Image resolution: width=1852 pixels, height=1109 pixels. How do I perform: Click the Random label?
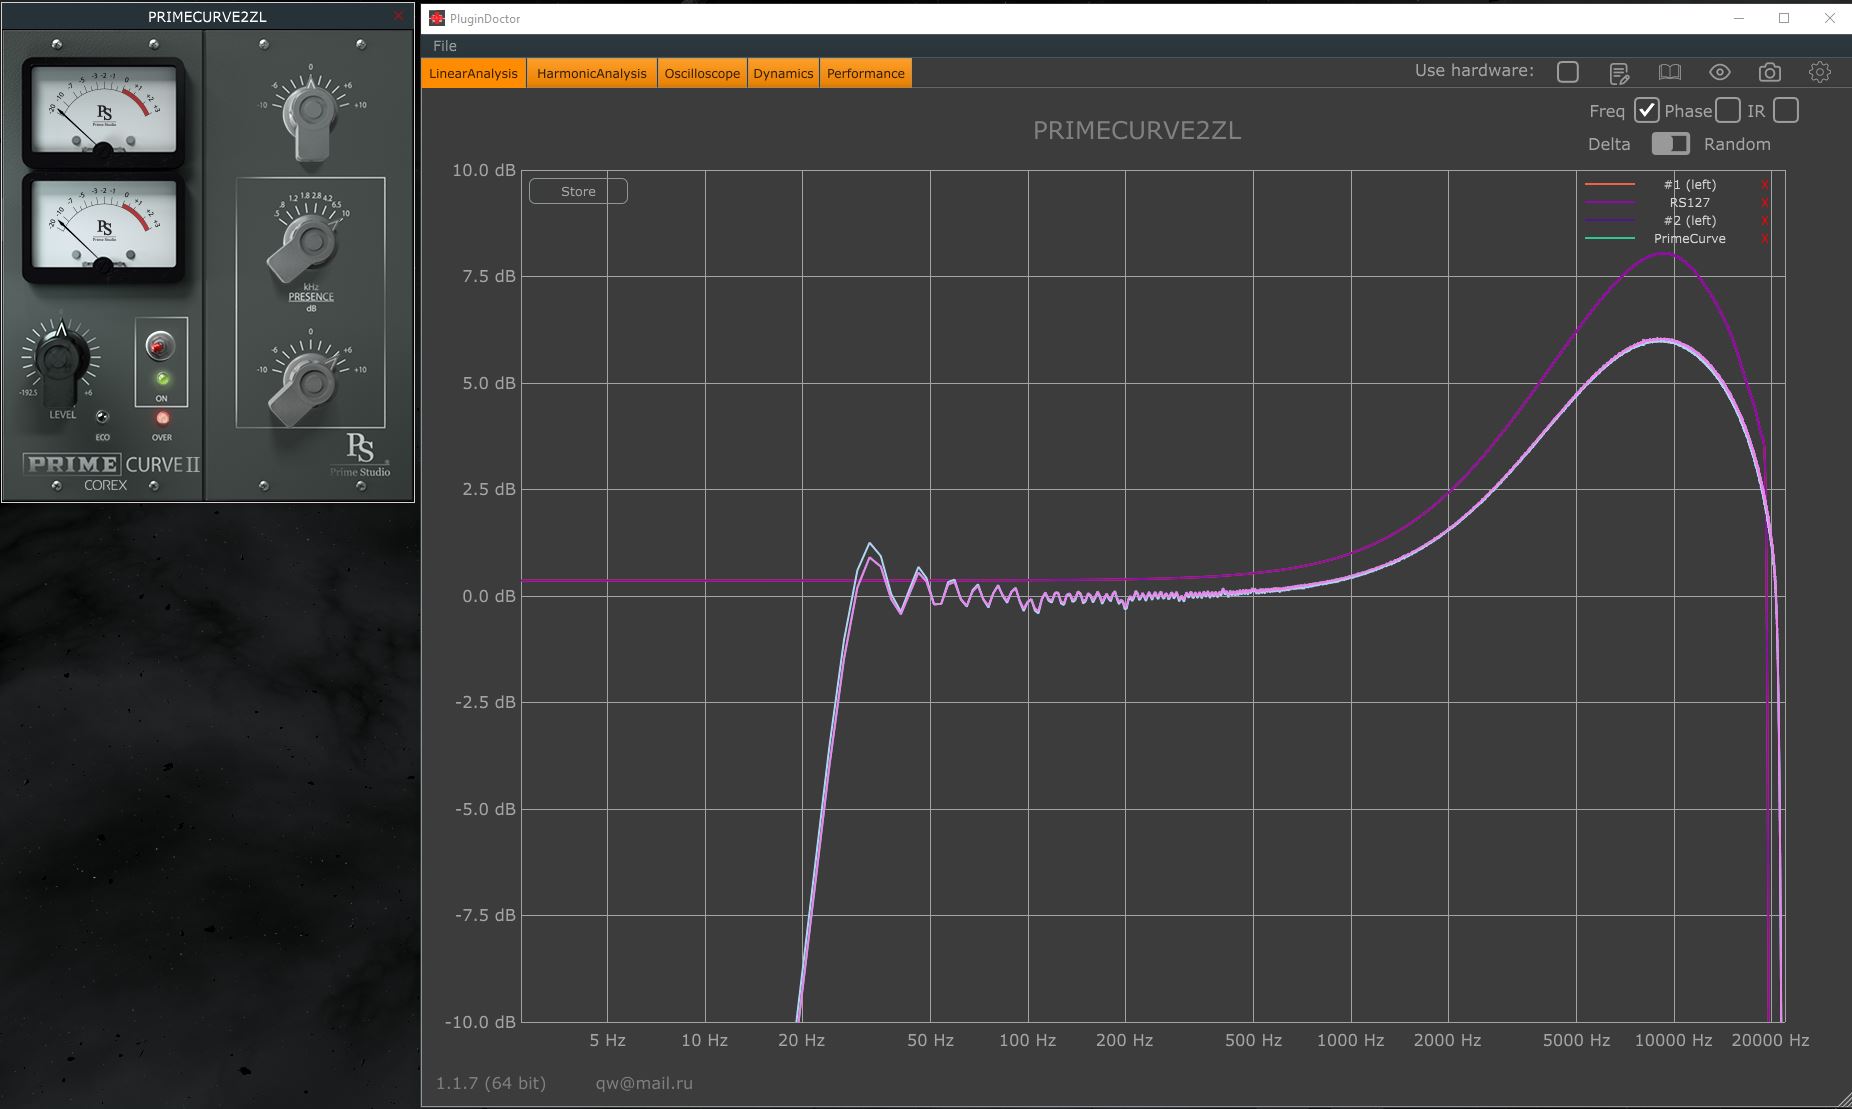coord(1737,144)
